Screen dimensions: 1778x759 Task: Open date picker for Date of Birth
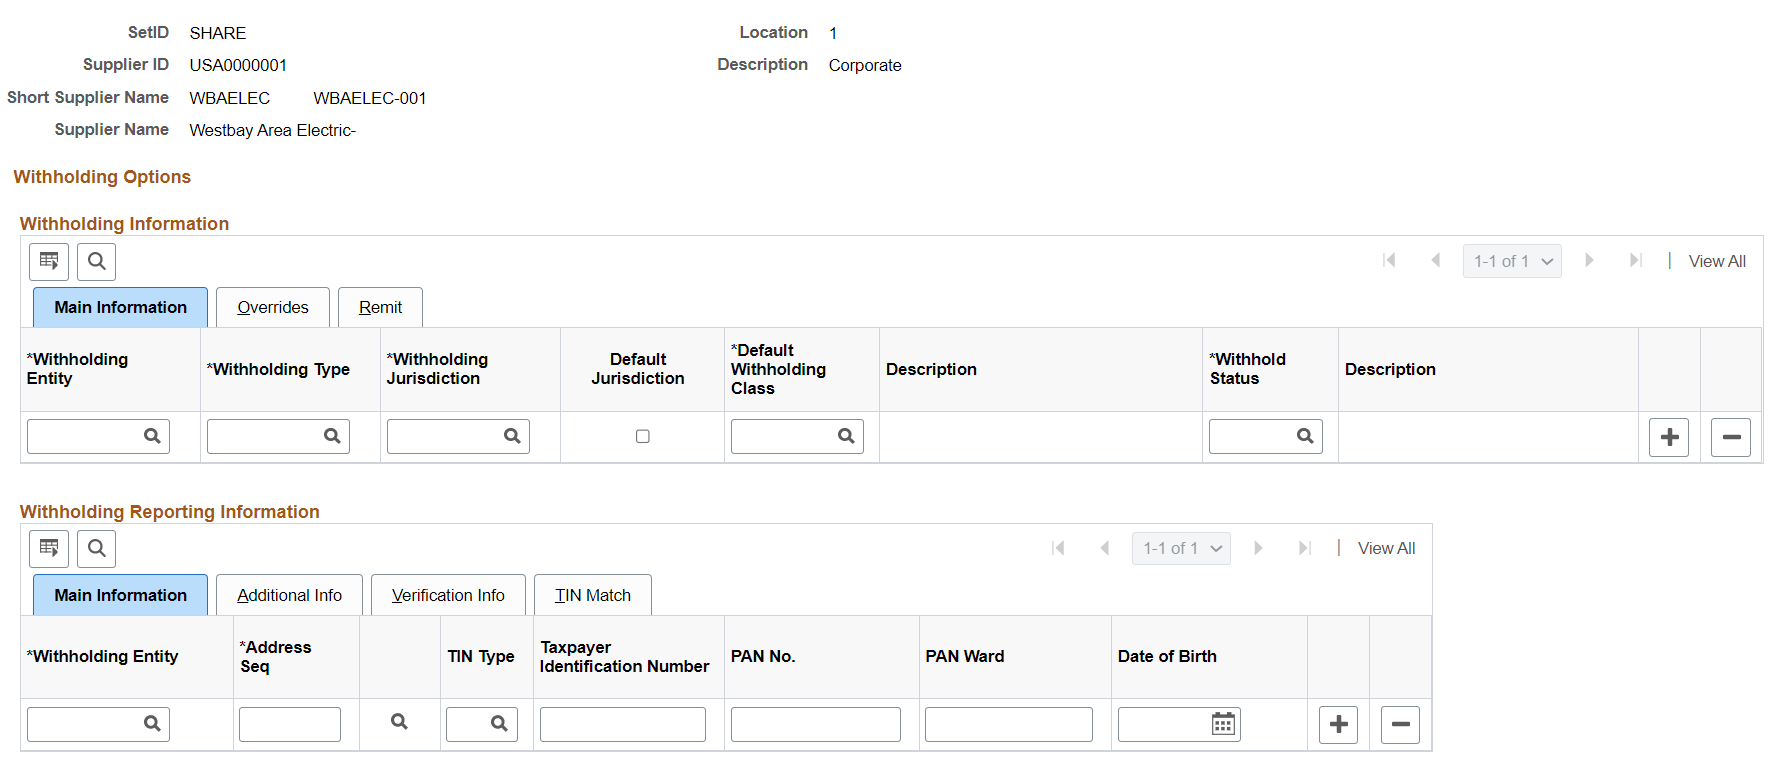click(1223, 724)
